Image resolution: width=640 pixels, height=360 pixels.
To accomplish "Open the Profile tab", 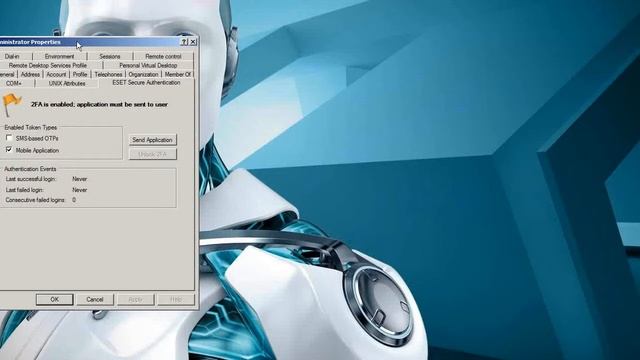I will click(x=80, y=74).
